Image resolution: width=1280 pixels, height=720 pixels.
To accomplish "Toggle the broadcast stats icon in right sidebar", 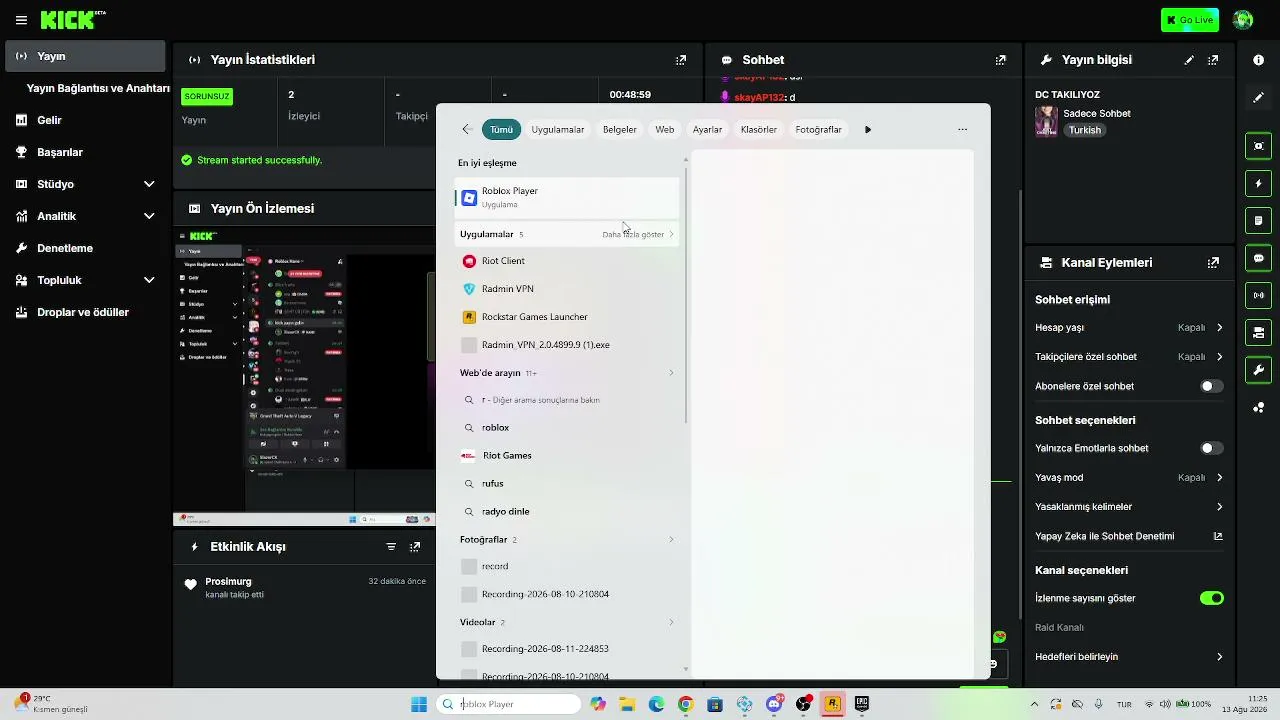I will (1258, 295).
